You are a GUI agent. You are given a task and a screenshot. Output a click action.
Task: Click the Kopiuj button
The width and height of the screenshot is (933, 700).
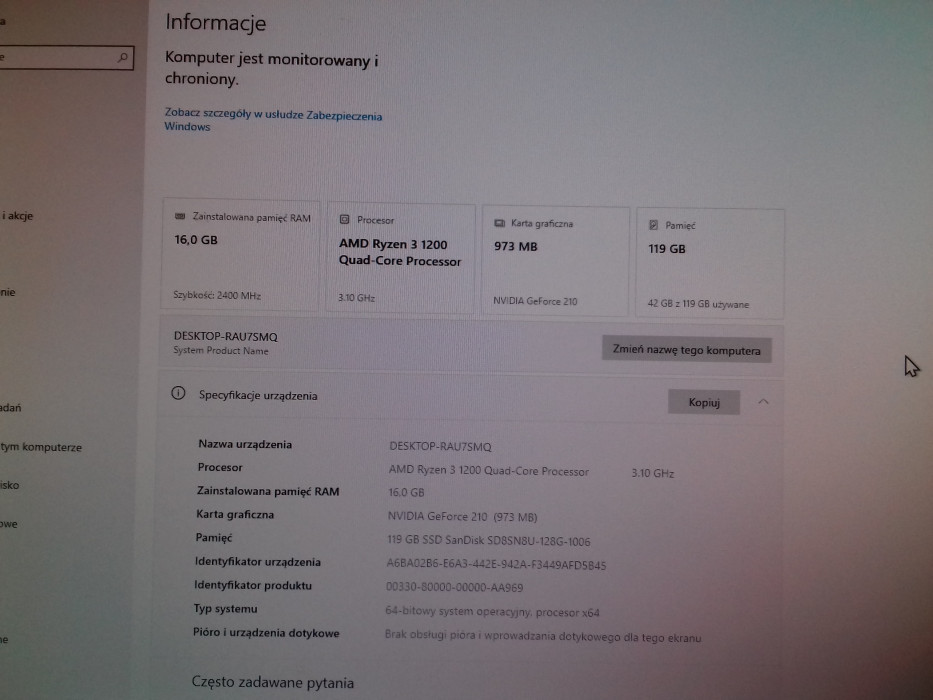[704, 402]
